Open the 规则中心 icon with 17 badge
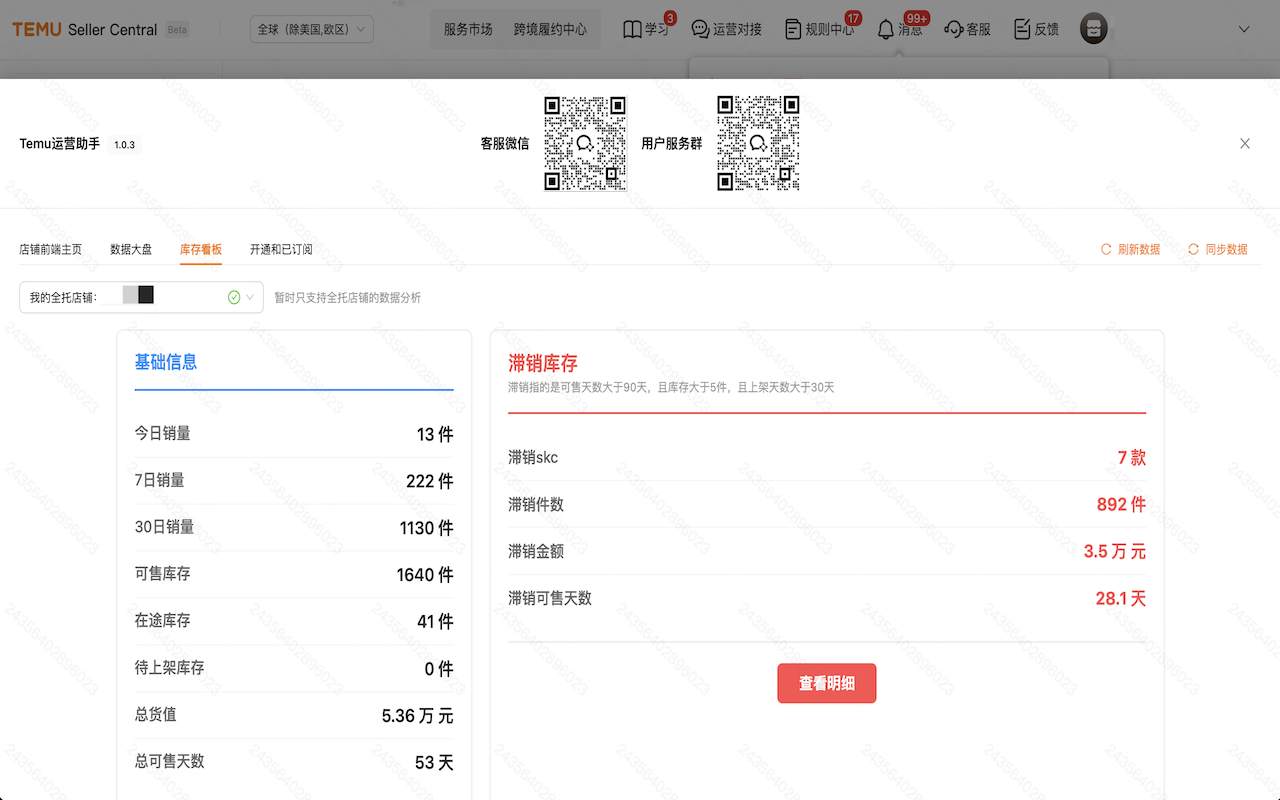This screenshot has height=800, width=1280. pos(820,29)
